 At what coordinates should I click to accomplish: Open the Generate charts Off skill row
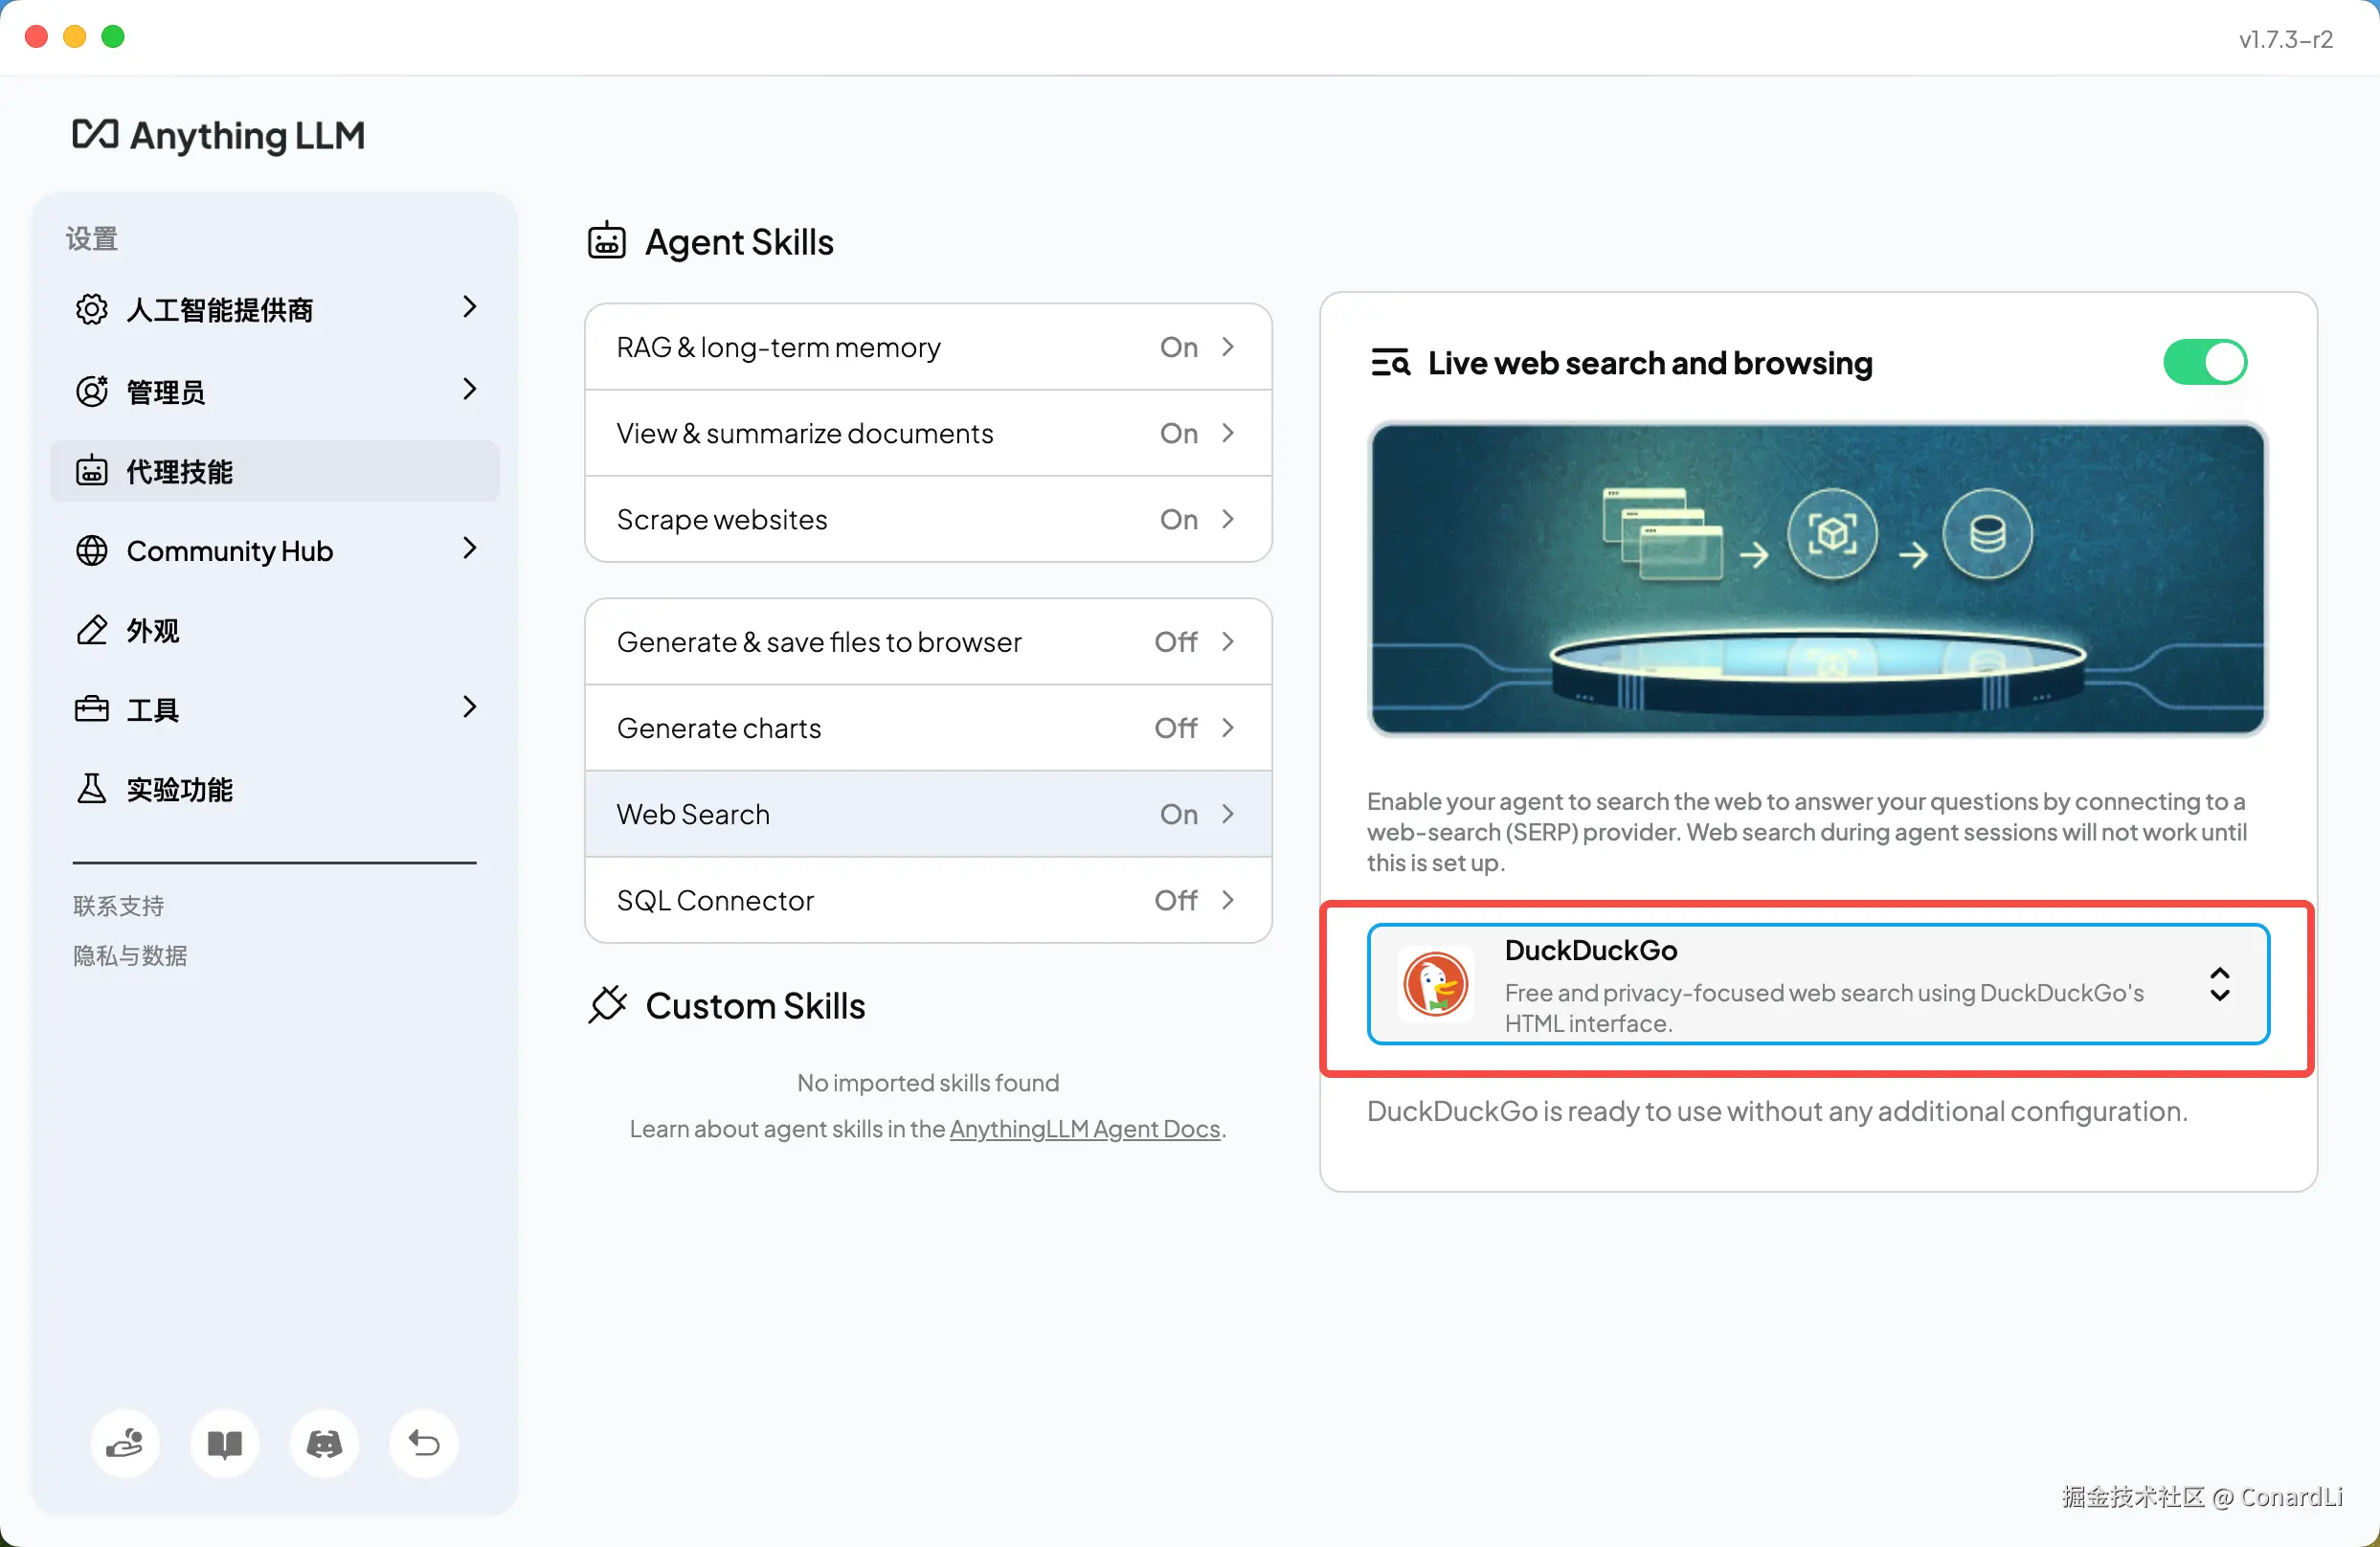click(x=927, y=728)
